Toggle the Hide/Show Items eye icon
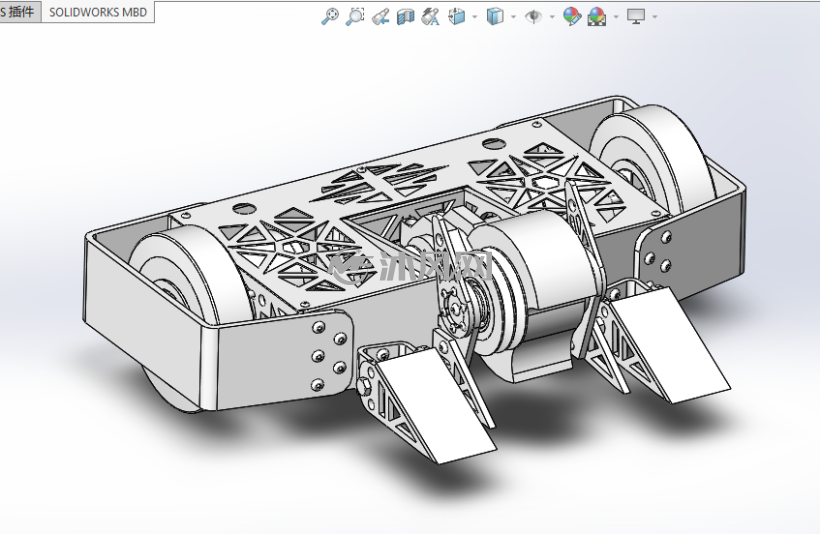 tap(533, 17)
